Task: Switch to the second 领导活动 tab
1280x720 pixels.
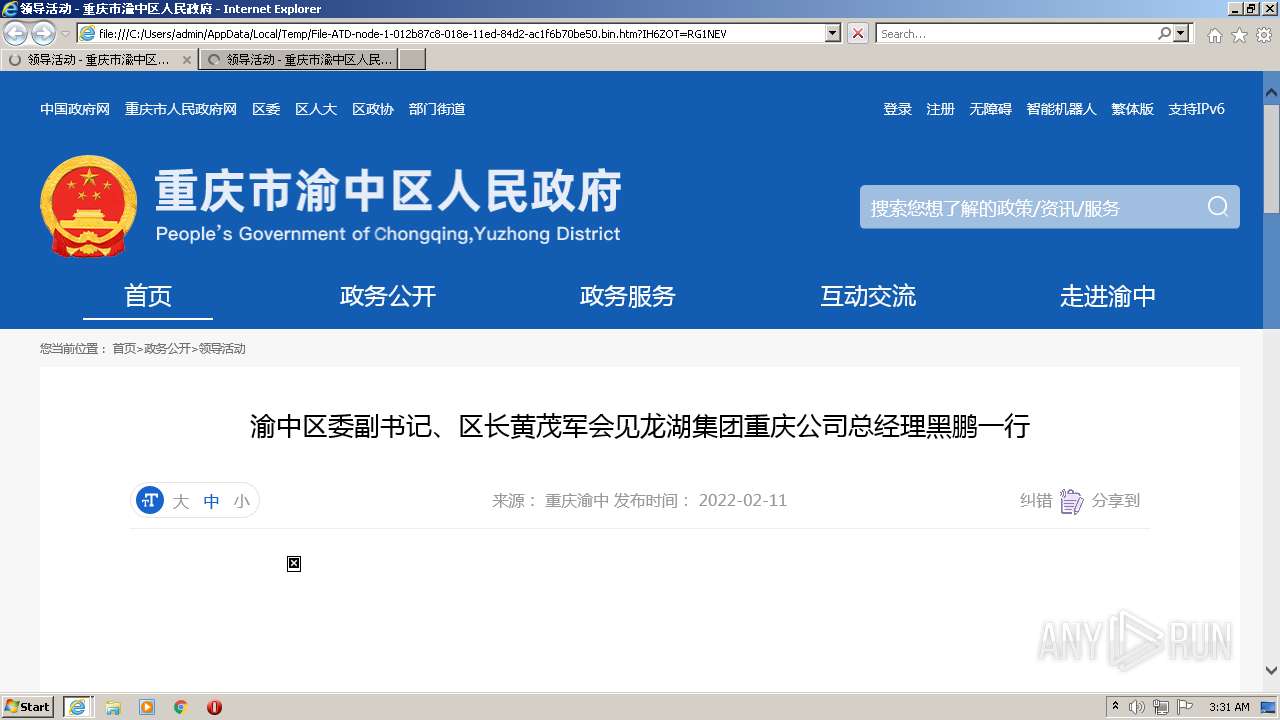Action: 300,60
